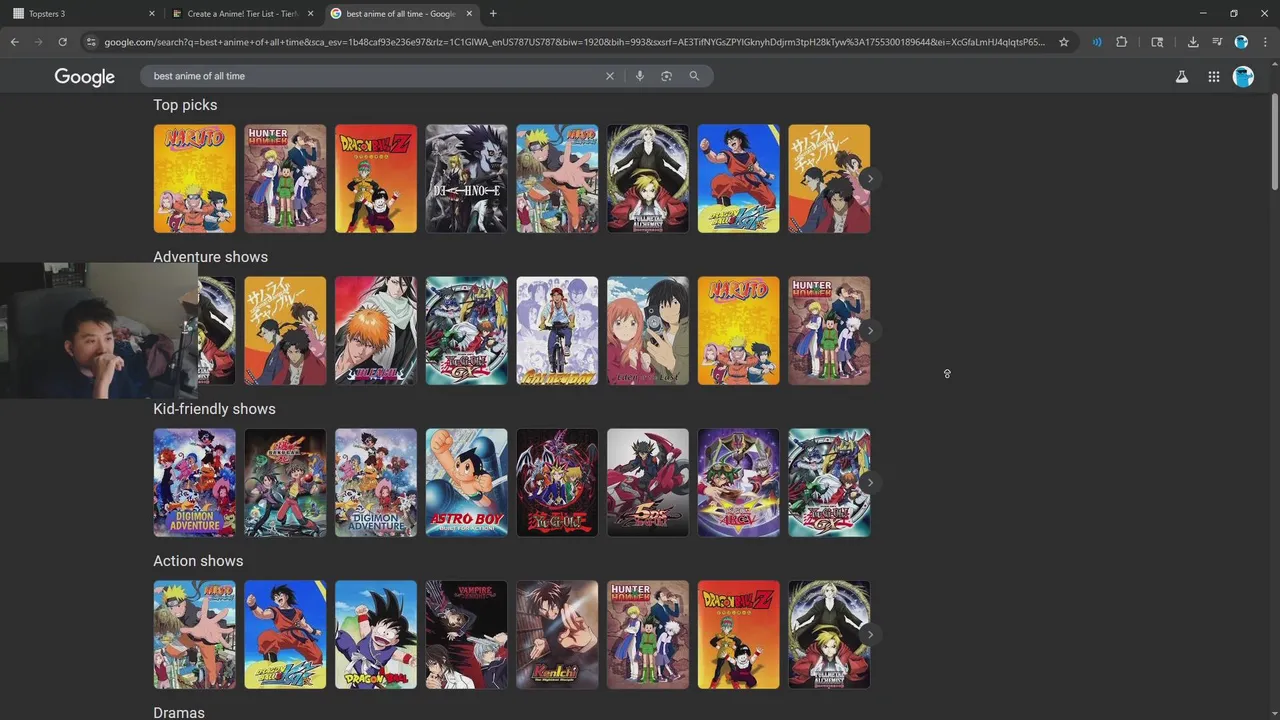The height and width of the screenshot is (720, 1280).
Task: Open Death Note poster in Top picks
Action: tap(467, 179)
